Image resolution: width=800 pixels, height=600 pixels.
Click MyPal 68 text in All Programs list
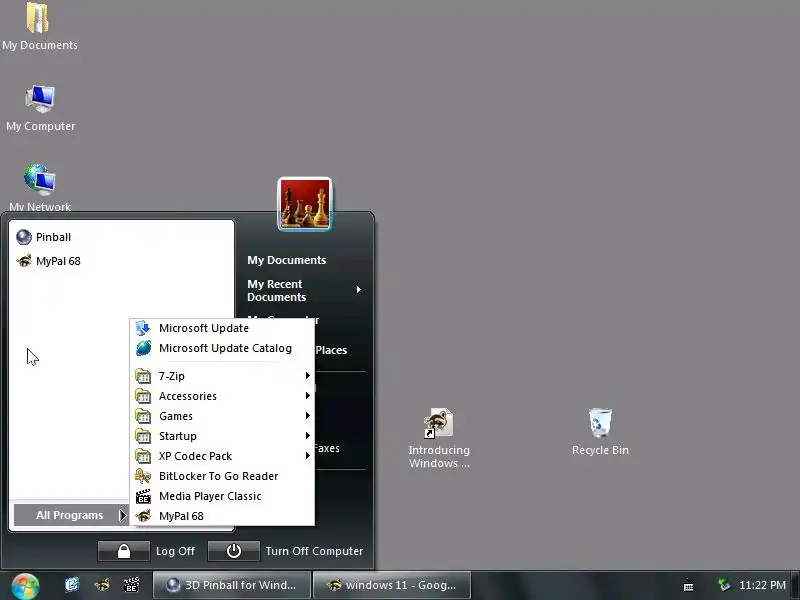point(181,516)
